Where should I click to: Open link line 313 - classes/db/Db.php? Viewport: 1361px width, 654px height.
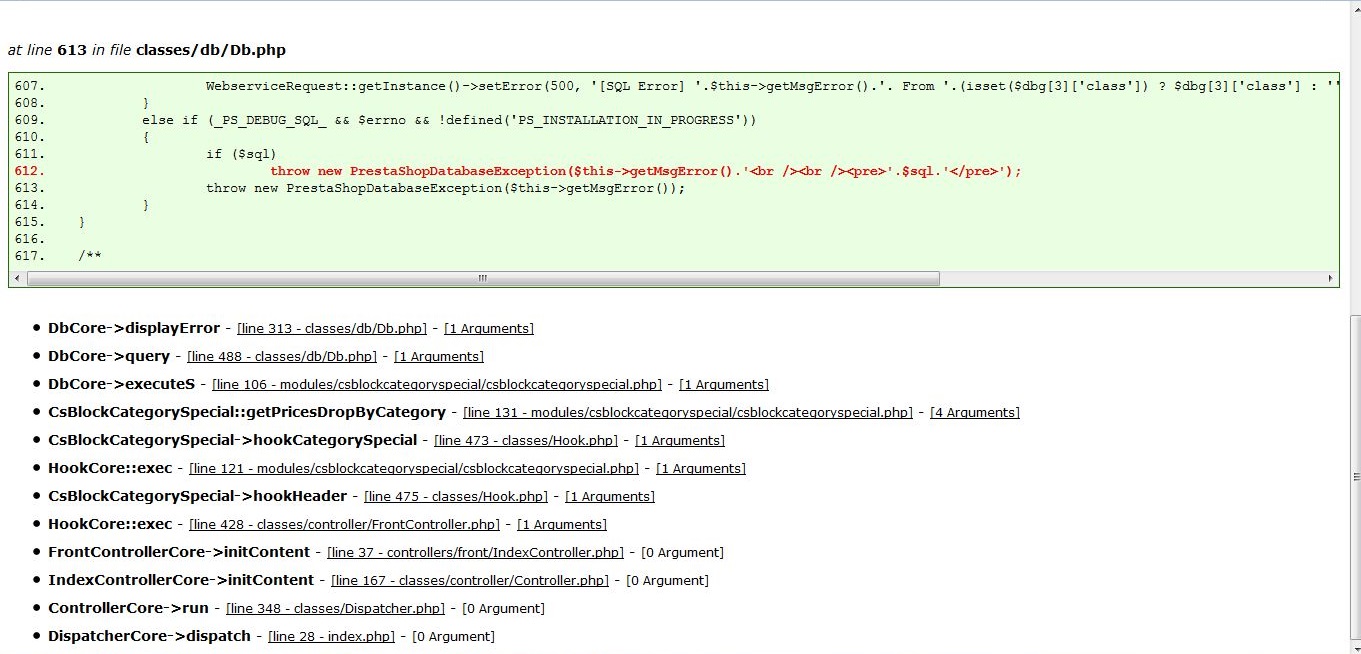(x=332, y=328)
